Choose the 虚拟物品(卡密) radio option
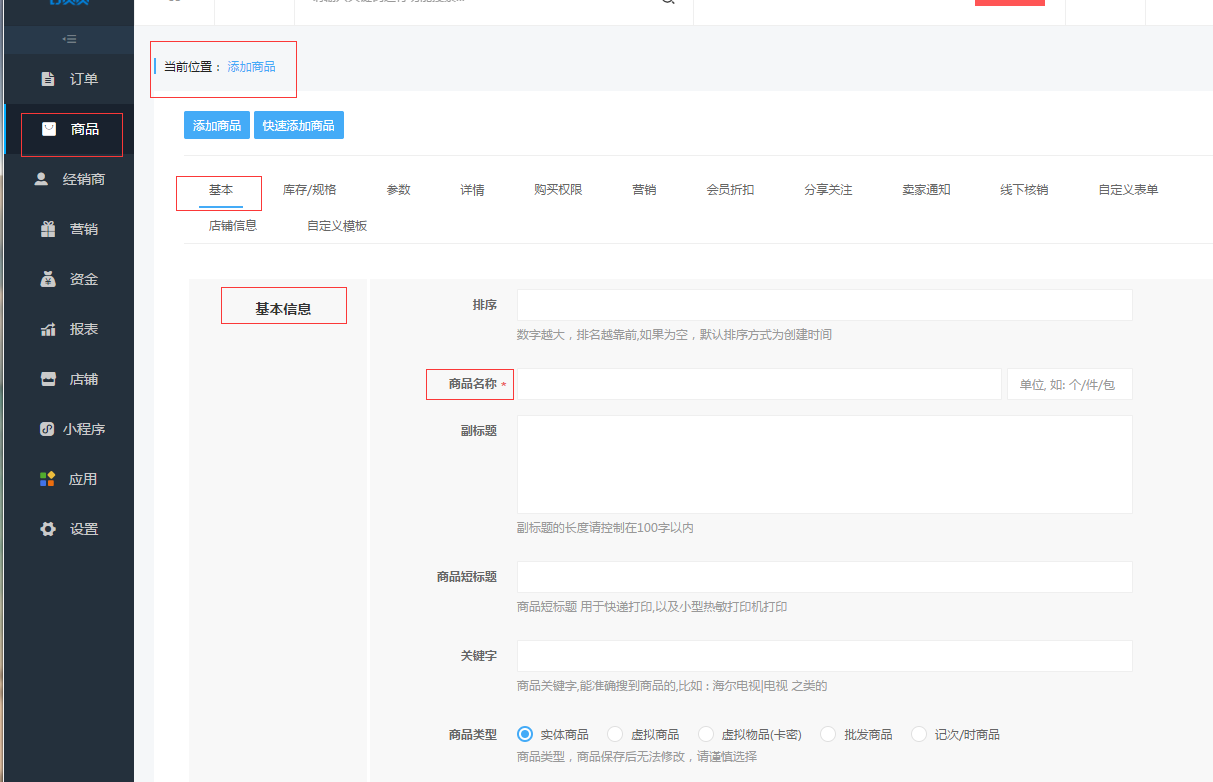1213x782 pixels. (x=706, y=734)
